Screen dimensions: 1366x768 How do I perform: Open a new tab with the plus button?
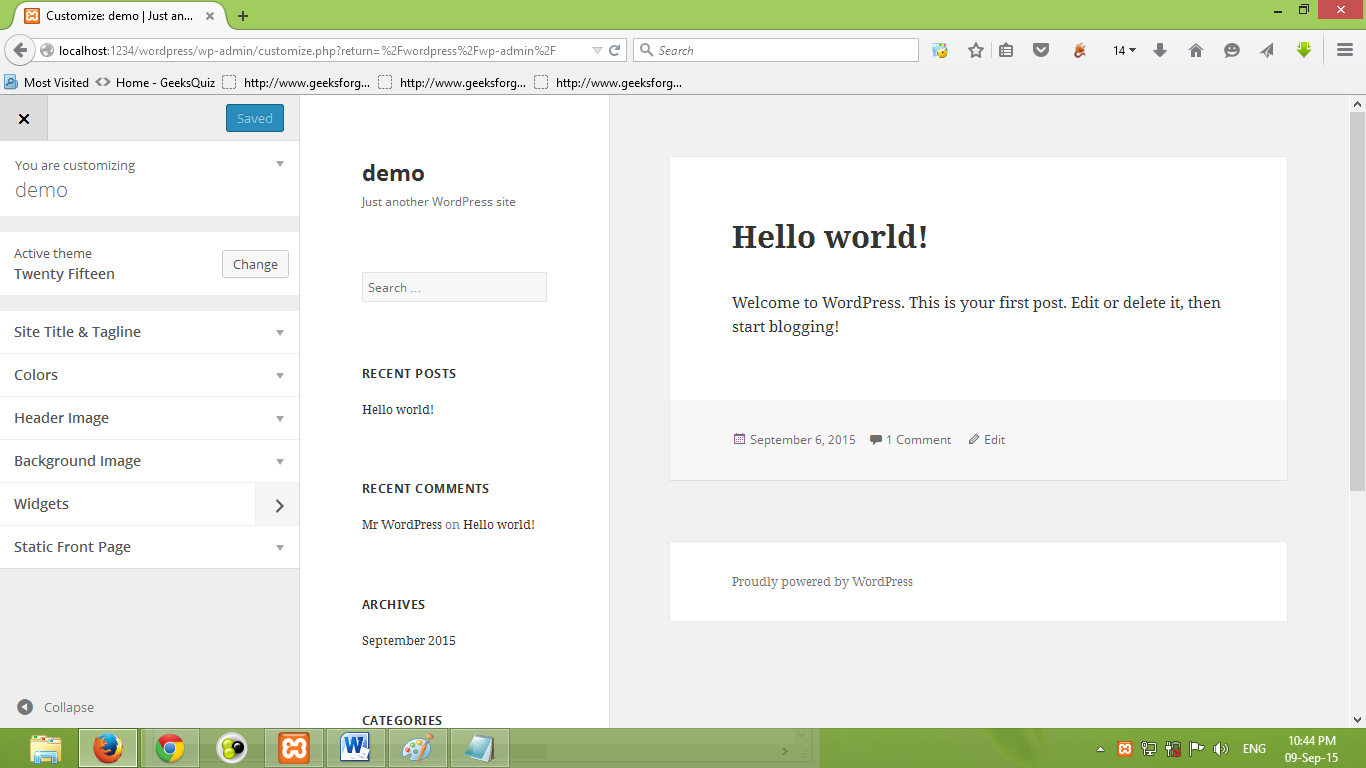pyautogui.click(x=243, y=16)
